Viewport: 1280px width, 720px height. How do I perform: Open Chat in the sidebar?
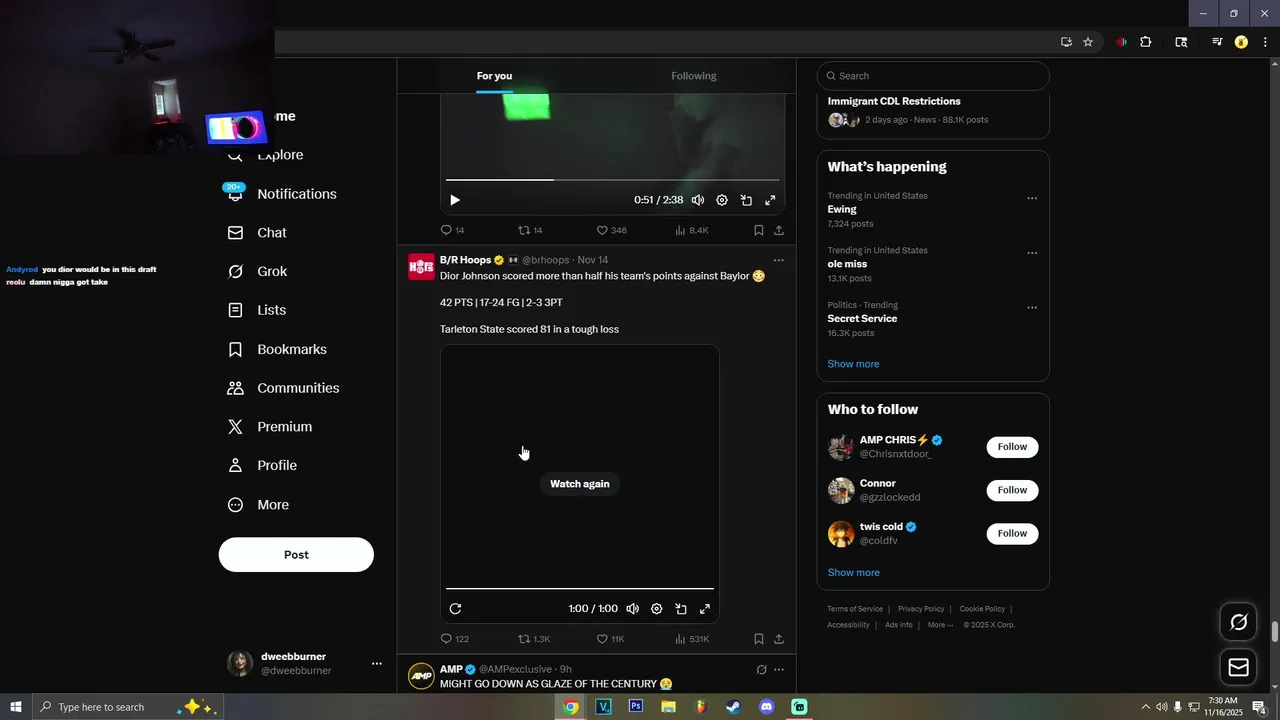coord(257,233)
